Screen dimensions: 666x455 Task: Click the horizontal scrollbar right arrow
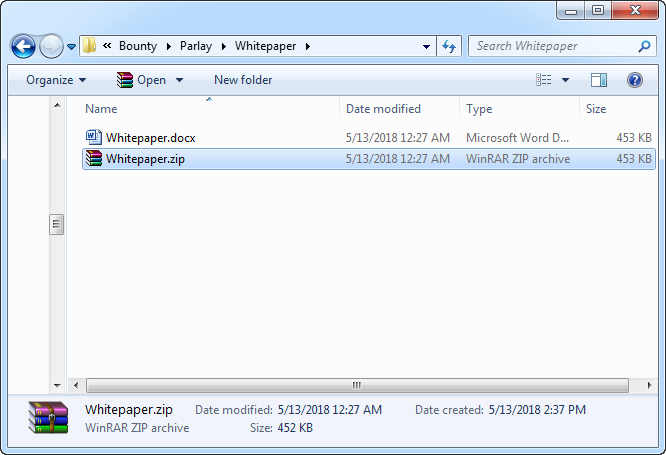point(649,385)
